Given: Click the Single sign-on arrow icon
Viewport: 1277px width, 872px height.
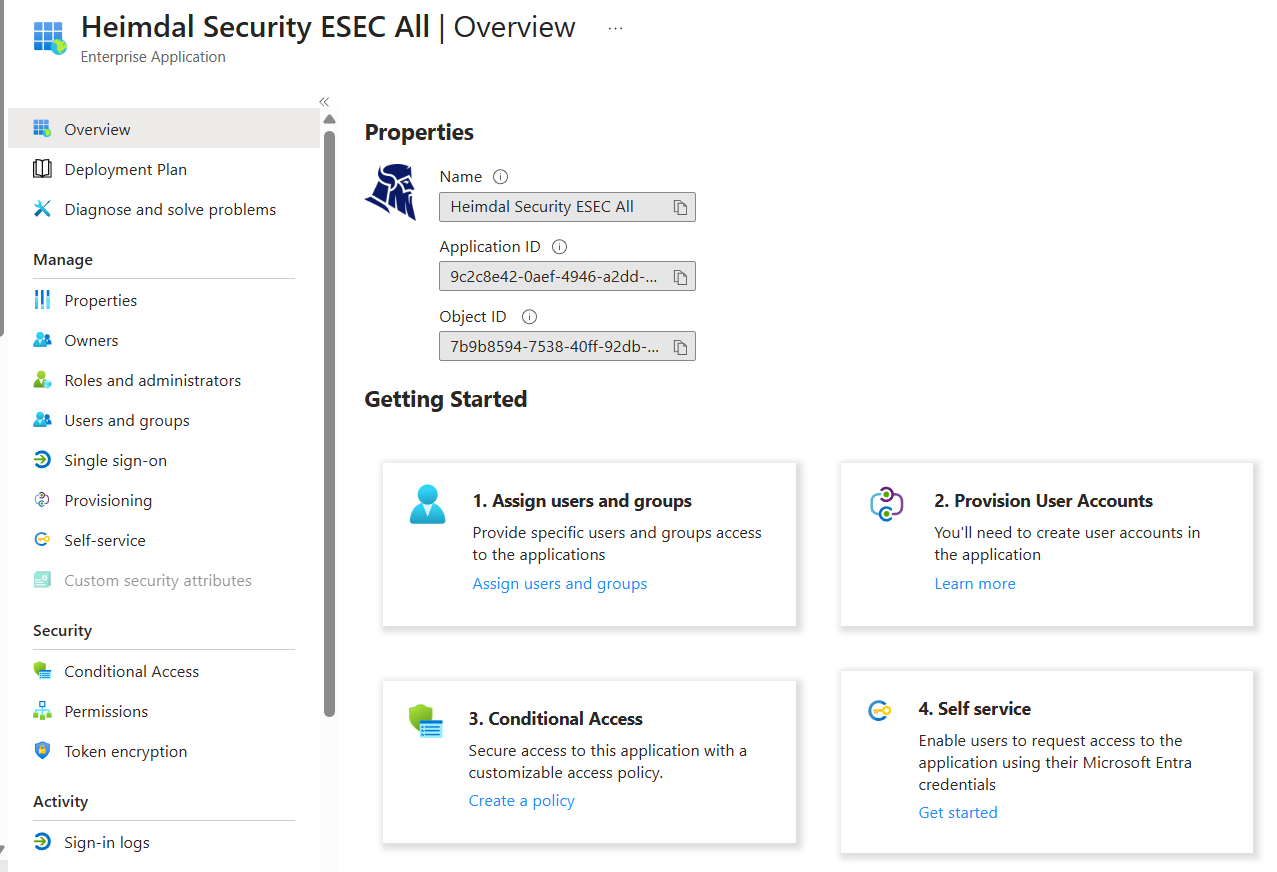Looking at the screenshot, I should [x=42, y=460].
